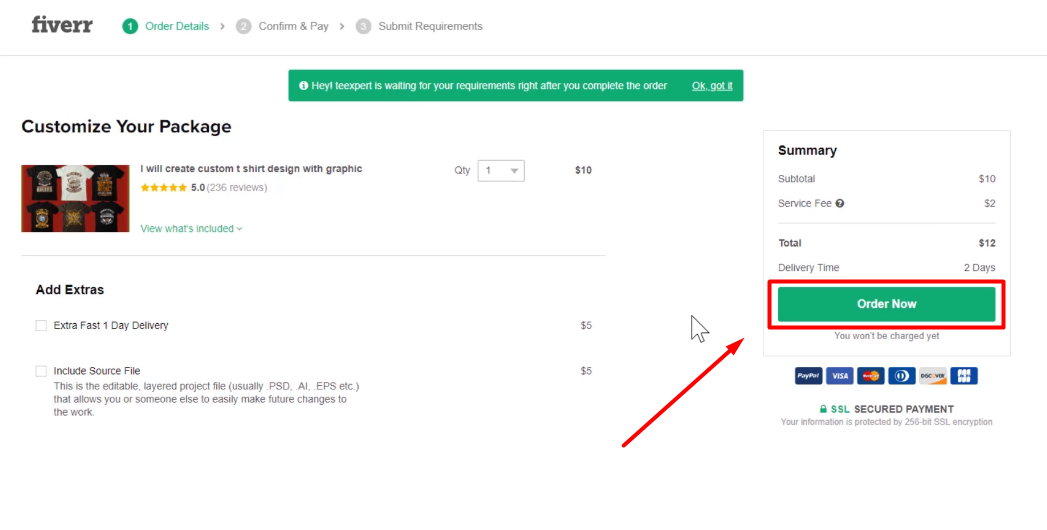
Task: Click the green SSL padlock icon
Action: coord(823,409)
